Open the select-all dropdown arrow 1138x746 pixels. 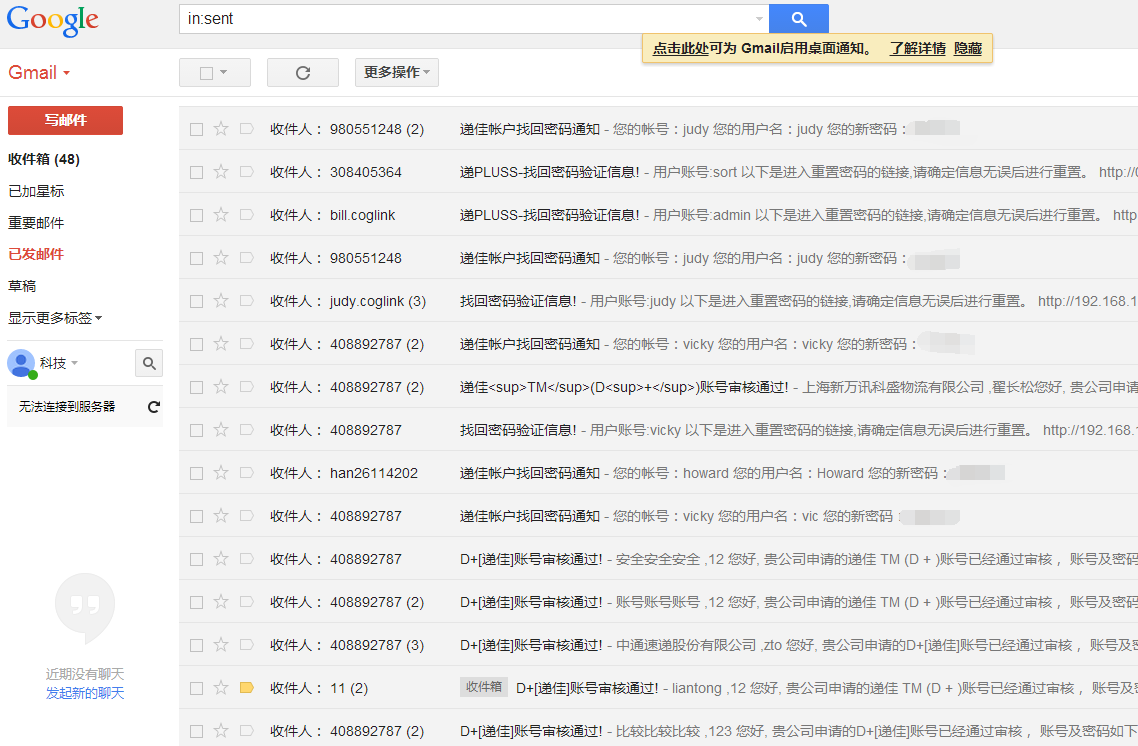coord(224,73)
